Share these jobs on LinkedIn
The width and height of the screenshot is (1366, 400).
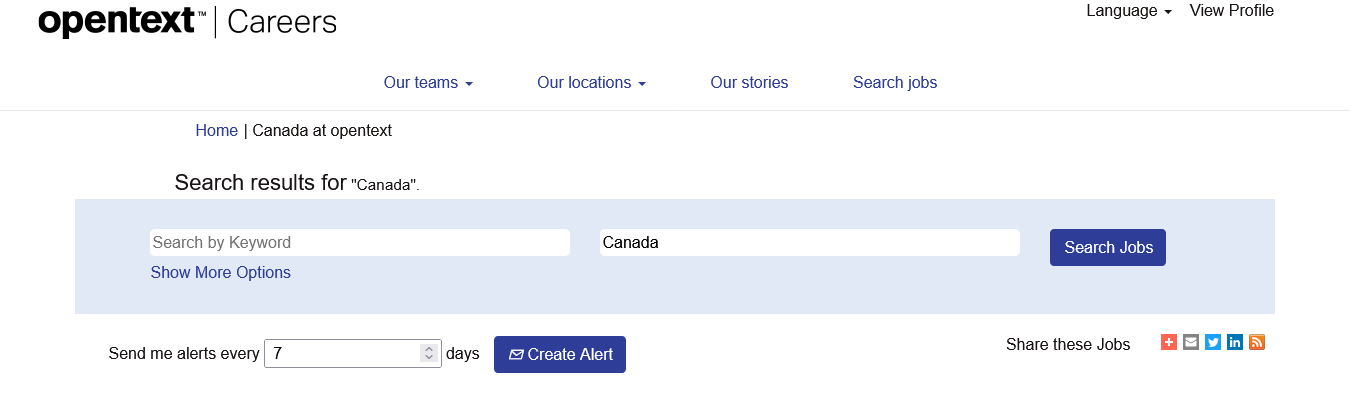tap(1235, 342)
